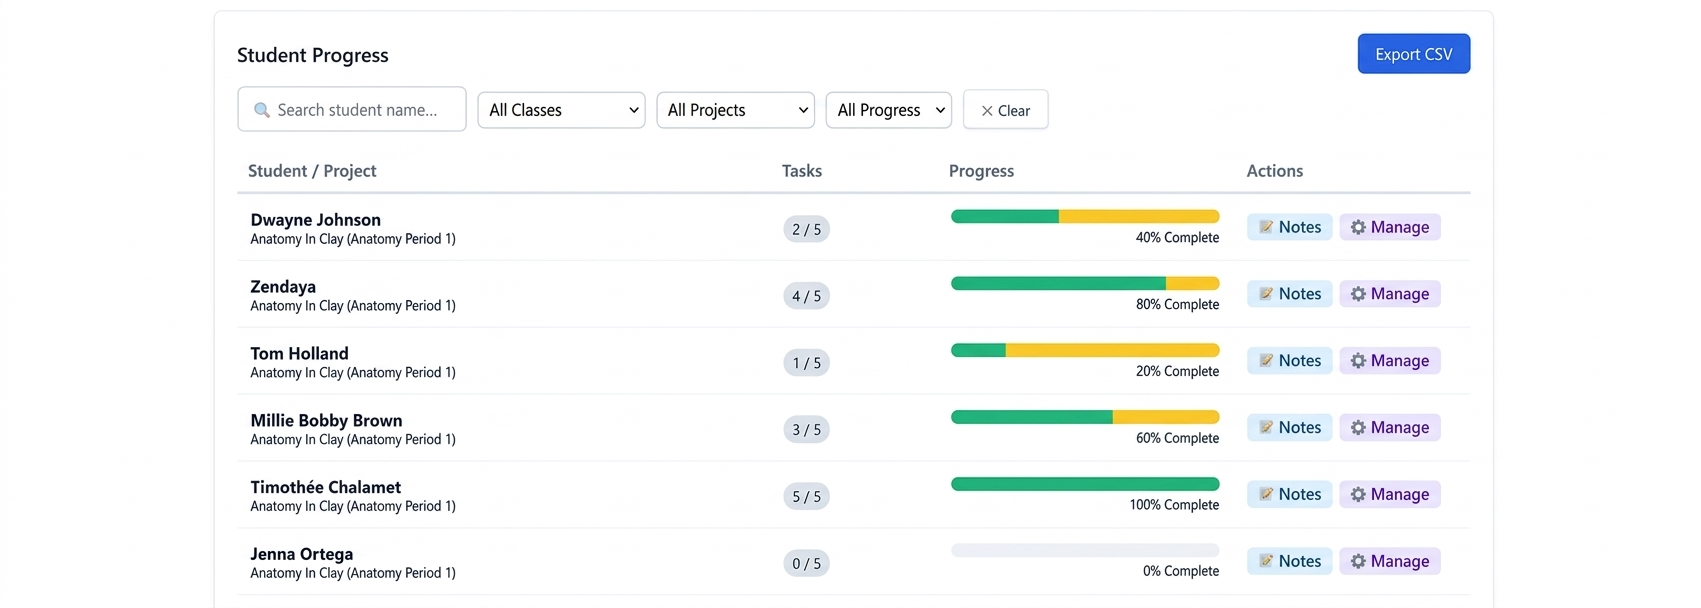
Task: Click the 0 / 5 tasks badge
Action: tap(806, 564)
